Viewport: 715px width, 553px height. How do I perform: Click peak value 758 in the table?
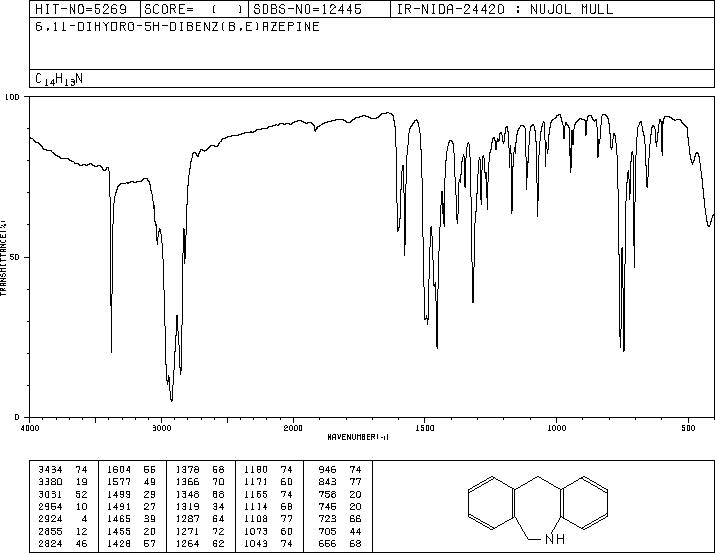tap(327, 494)
